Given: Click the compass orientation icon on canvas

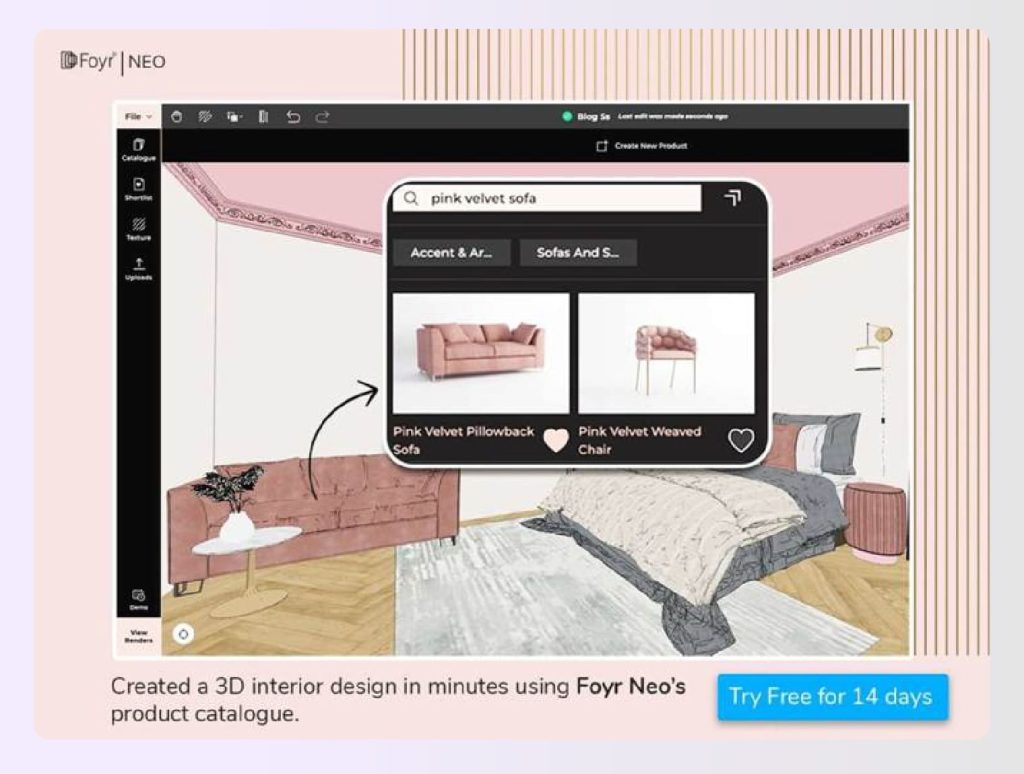Looking at the screenshot, I should [x=184, y=634].
